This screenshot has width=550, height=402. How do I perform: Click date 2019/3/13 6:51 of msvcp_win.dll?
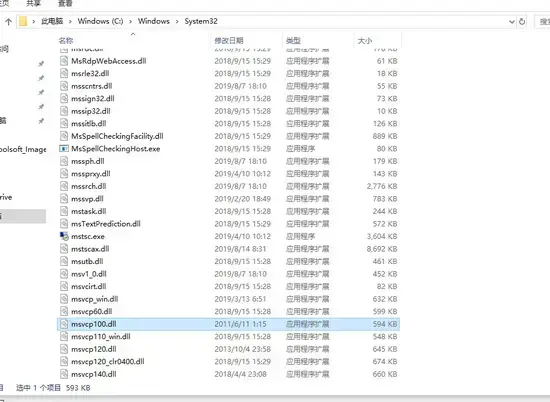[x=240, y=299]
